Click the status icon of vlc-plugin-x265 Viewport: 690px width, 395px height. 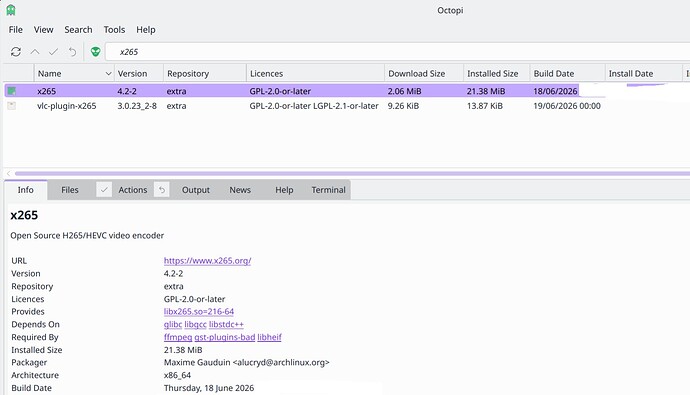pos(12,106)
